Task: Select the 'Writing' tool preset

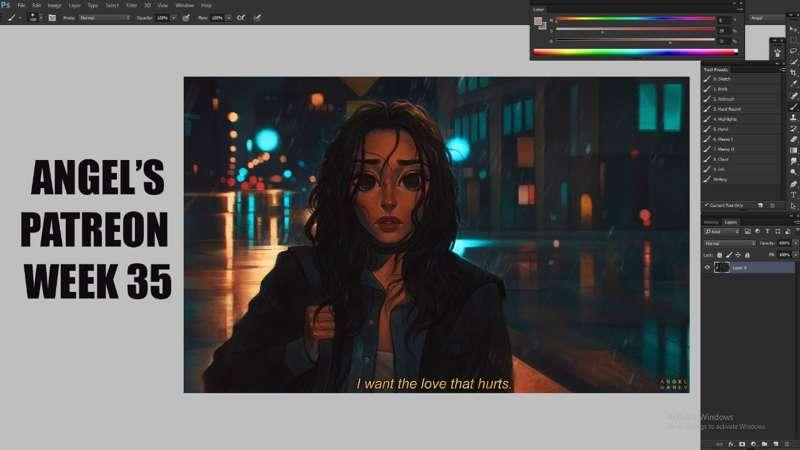Action: 741,180
